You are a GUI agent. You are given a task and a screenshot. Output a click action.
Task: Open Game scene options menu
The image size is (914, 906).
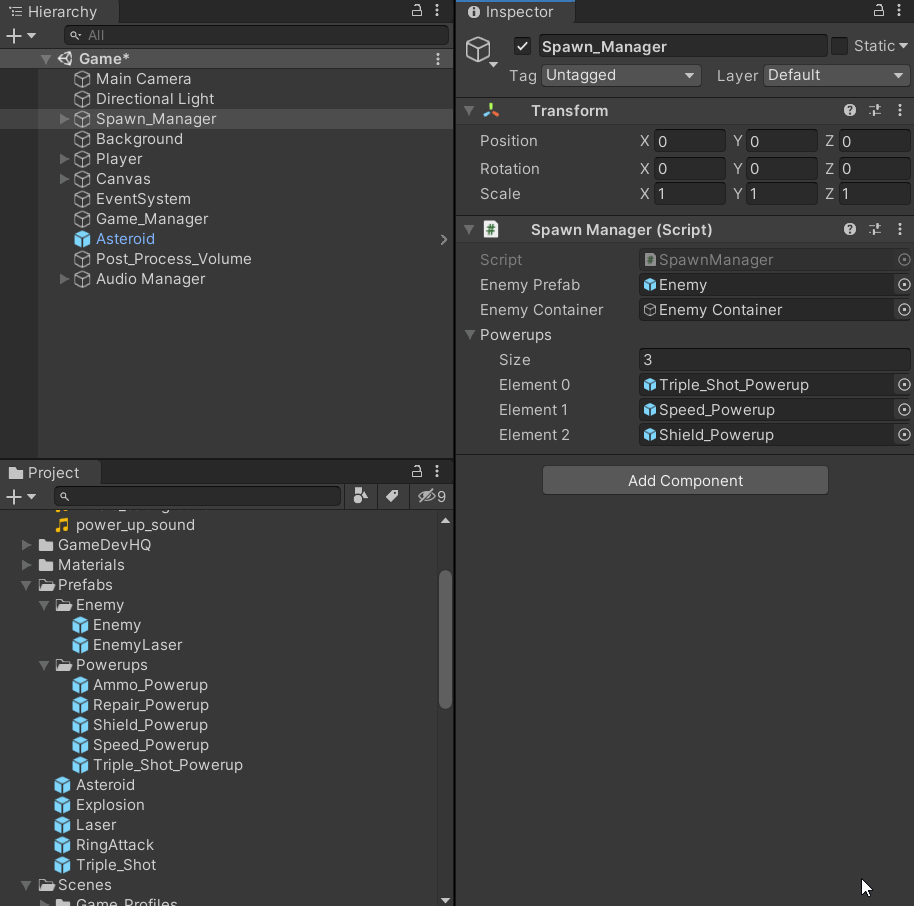point(438,59)
